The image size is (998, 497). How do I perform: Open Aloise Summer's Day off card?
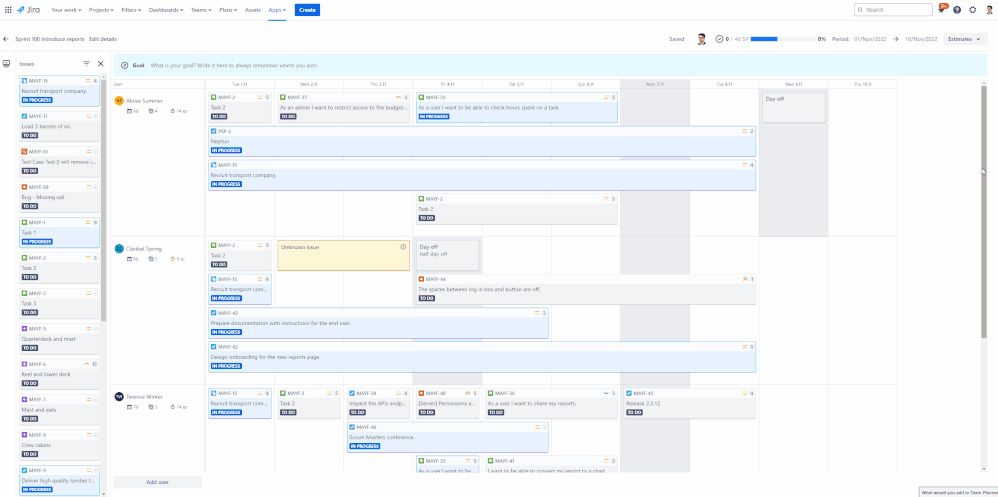tap(794, 108)
